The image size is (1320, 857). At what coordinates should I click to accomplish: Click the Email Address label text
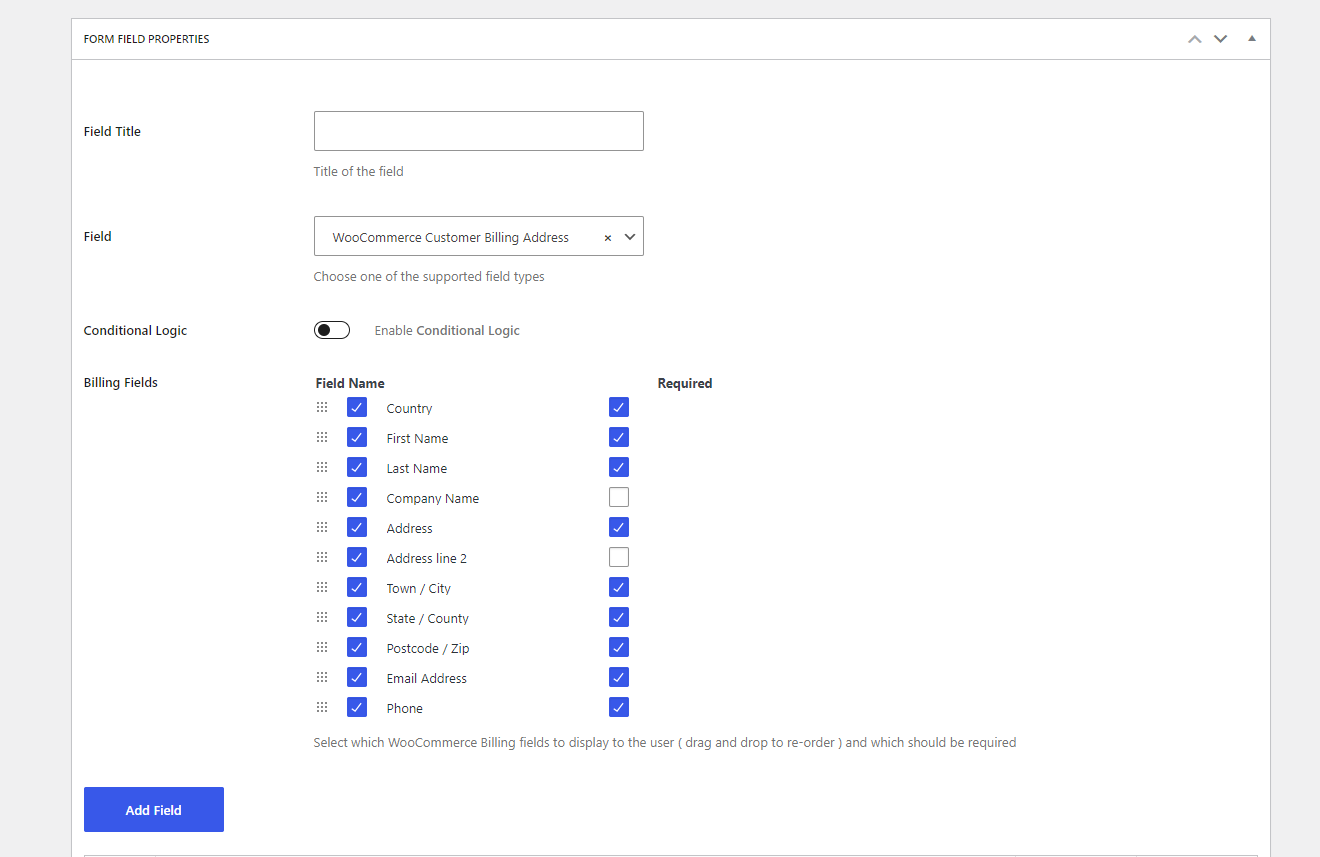427,678
